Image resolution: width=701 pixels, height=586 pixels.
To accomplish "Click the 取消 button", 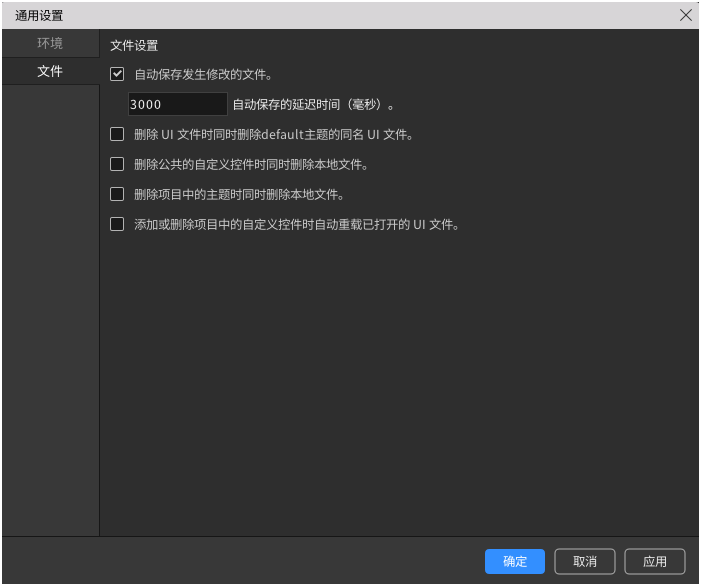I will click(585, 561).
